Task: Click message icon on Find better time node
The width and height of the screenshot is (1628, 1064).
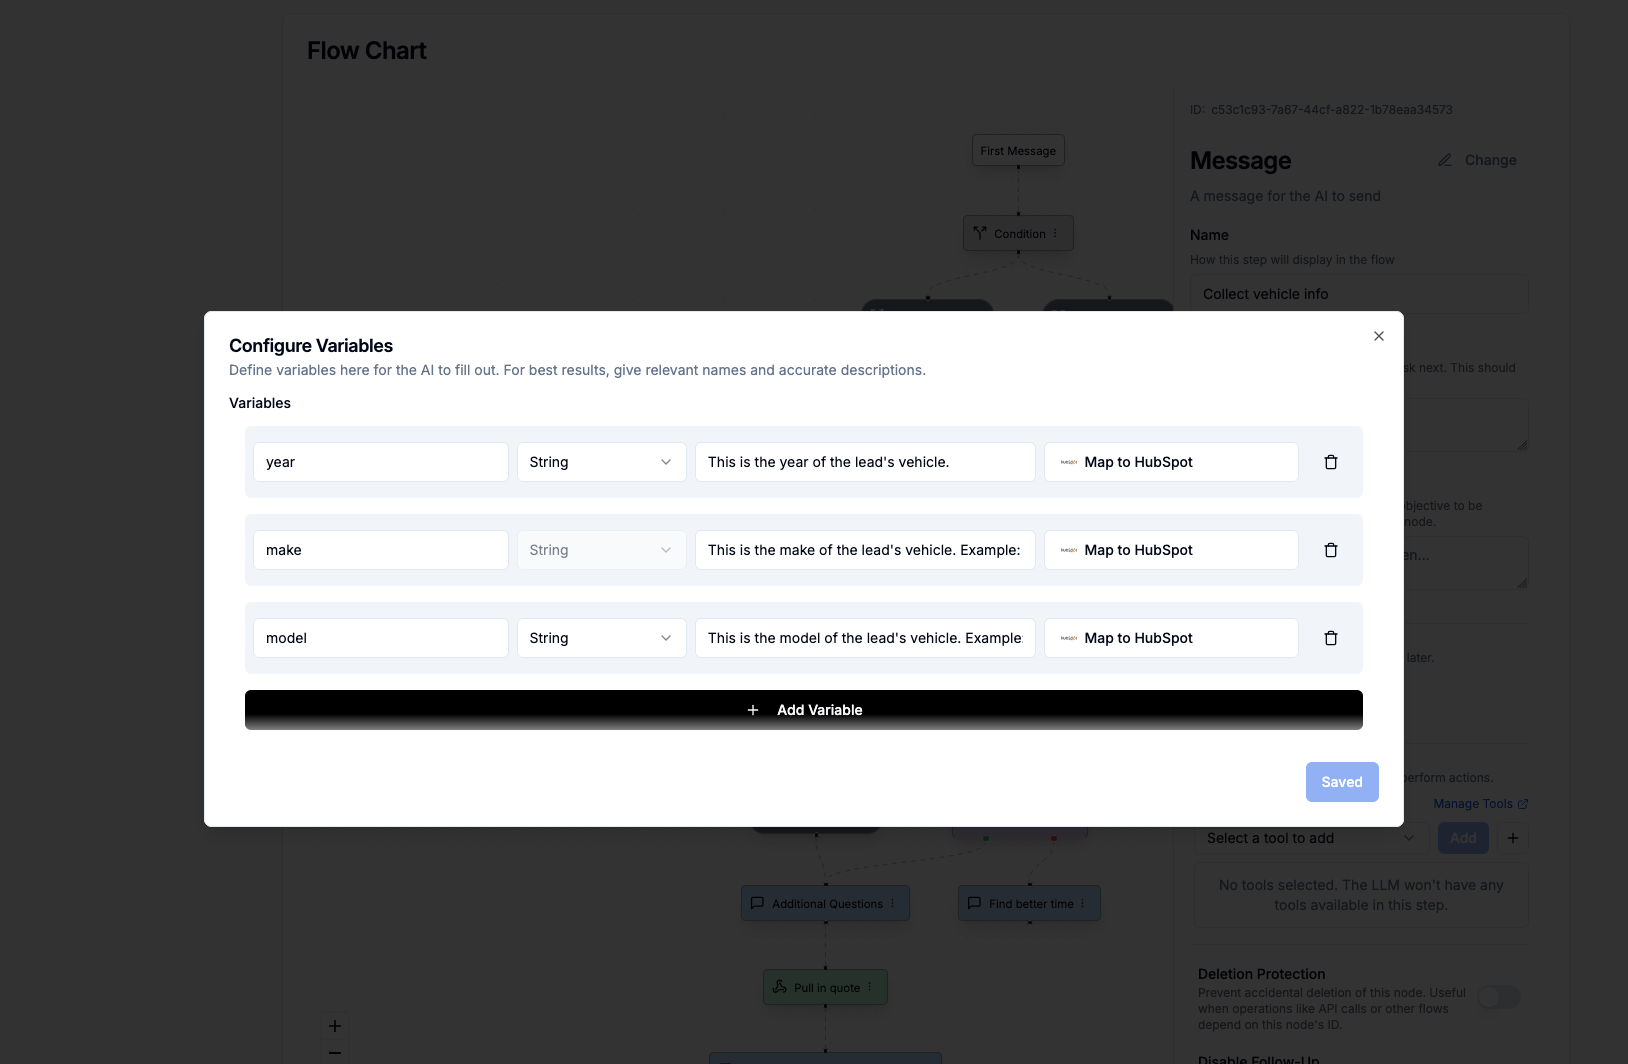Action: click(974, 903)
